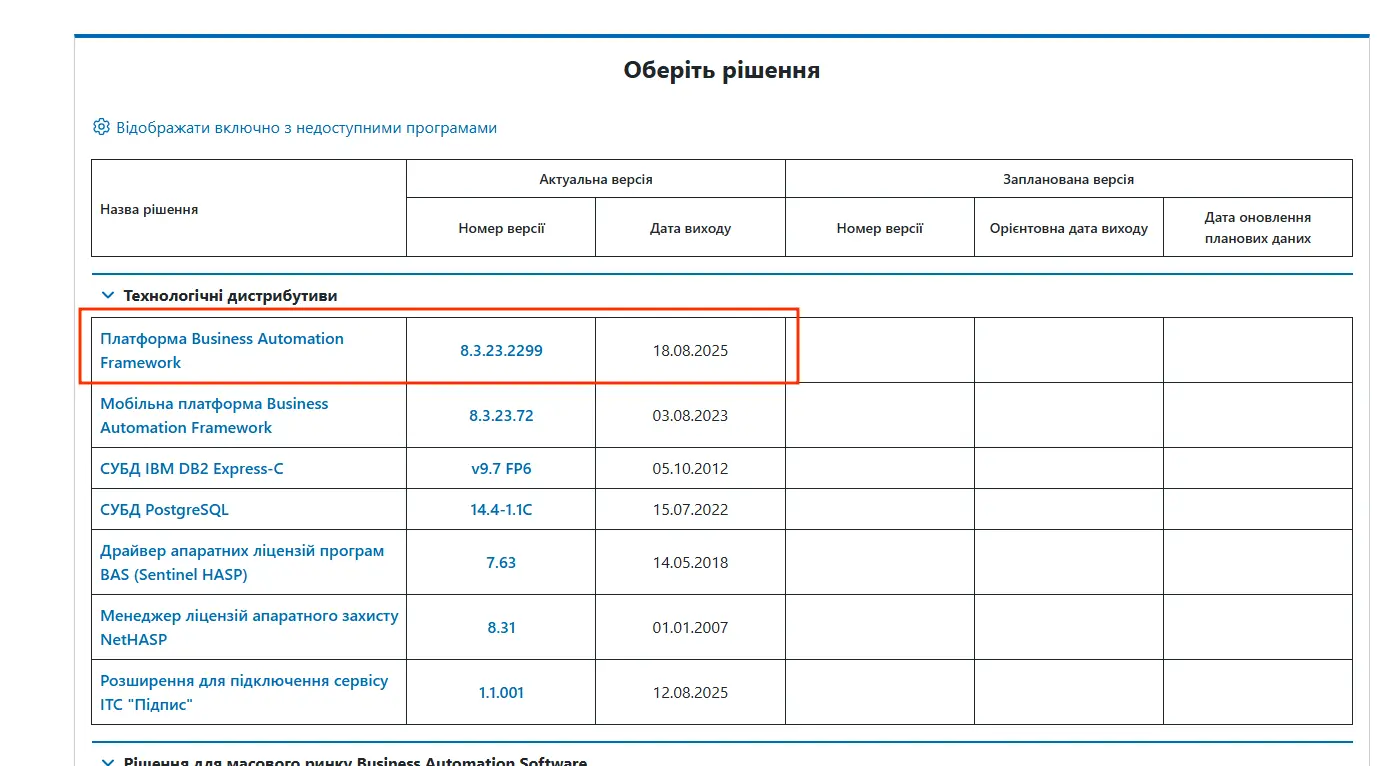Click the gear icon beside display settings

tap(101, 127)
